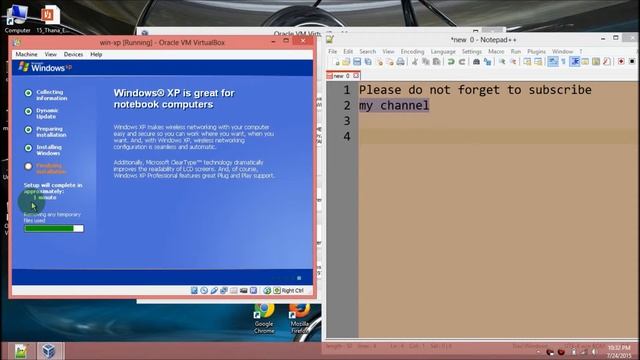Open the VirtualBox View menu
Image resolution: width=640 pixels, height=360 pixels.
51,54
